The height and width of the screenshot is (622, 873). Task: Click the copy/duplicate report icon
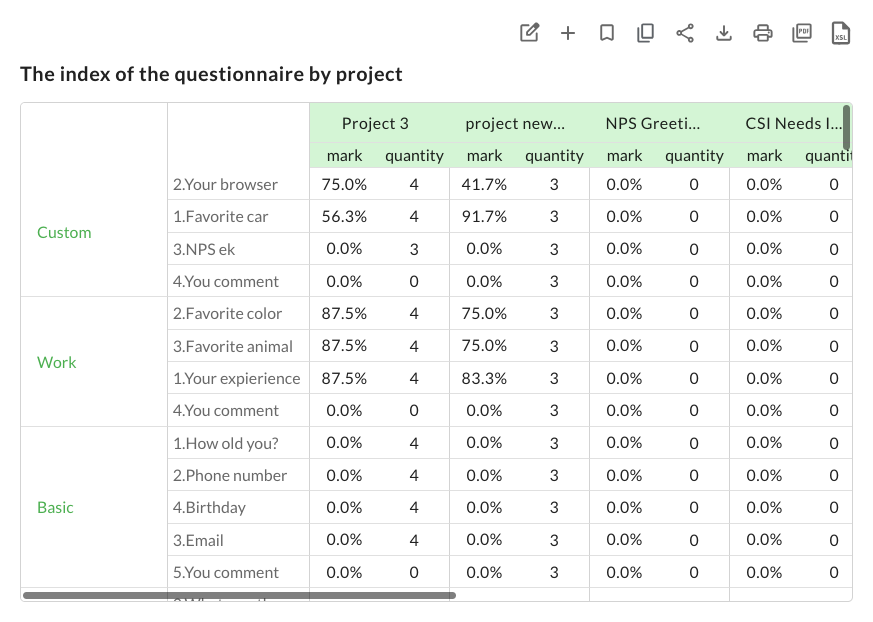pos(646,33)
